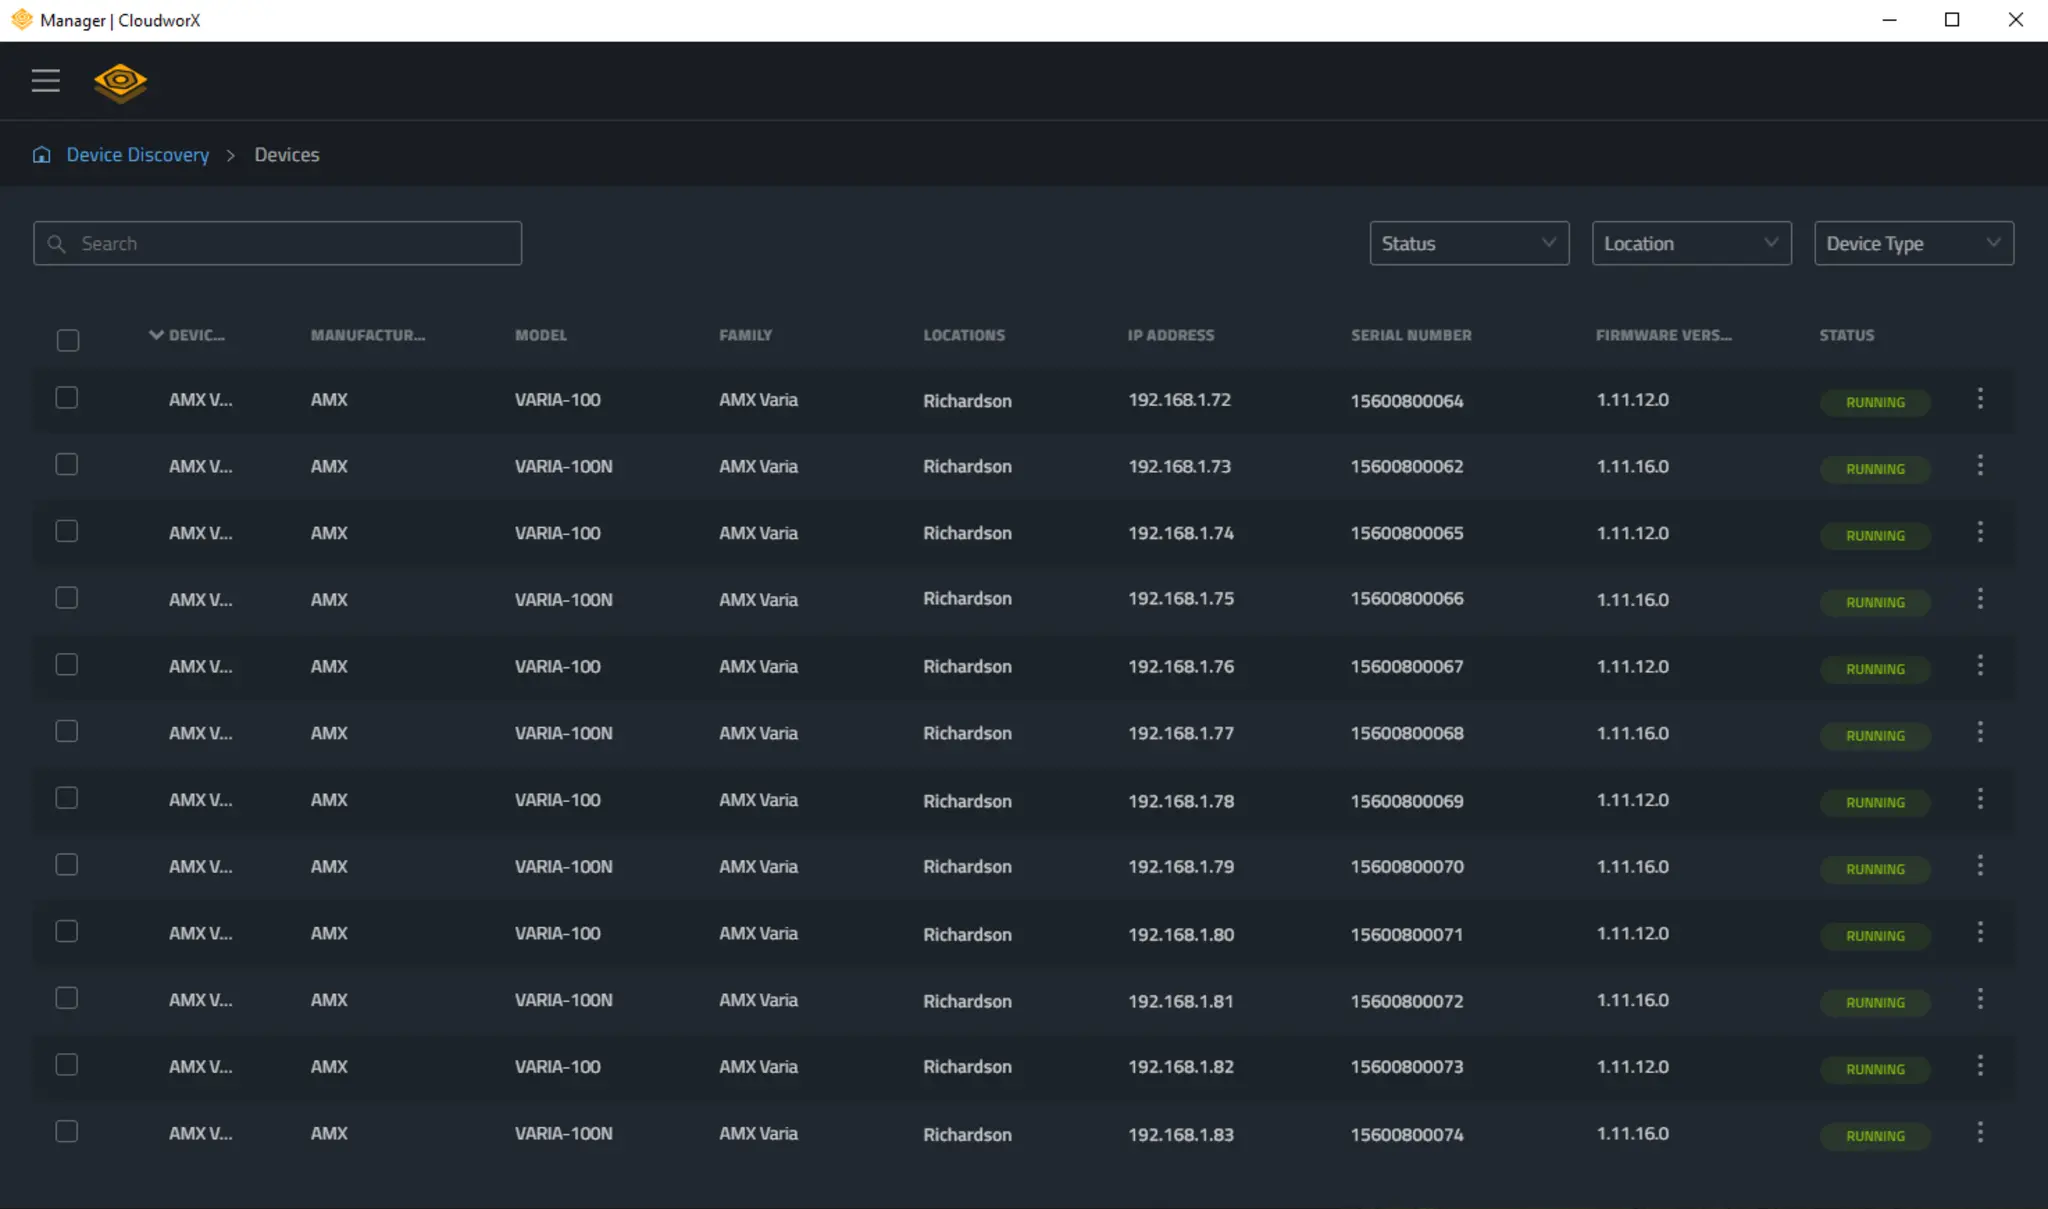Open row actions menu for 192.168.1.72

coord(1979,399)
